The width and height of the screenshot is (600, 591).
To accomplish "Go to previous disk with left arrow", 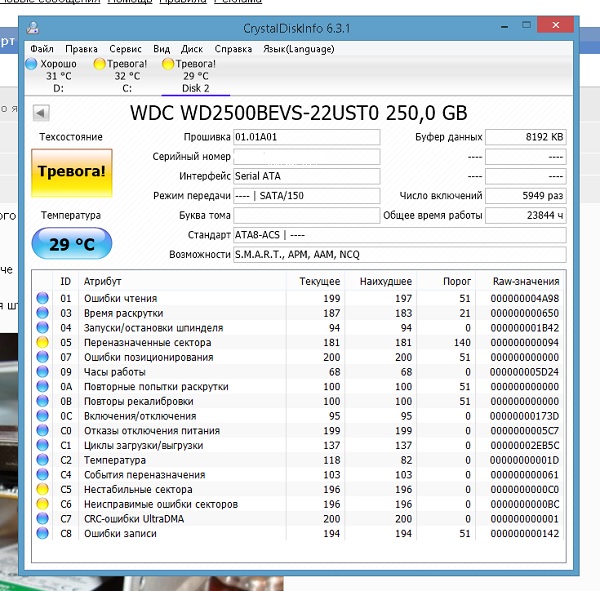I will 41,113.
